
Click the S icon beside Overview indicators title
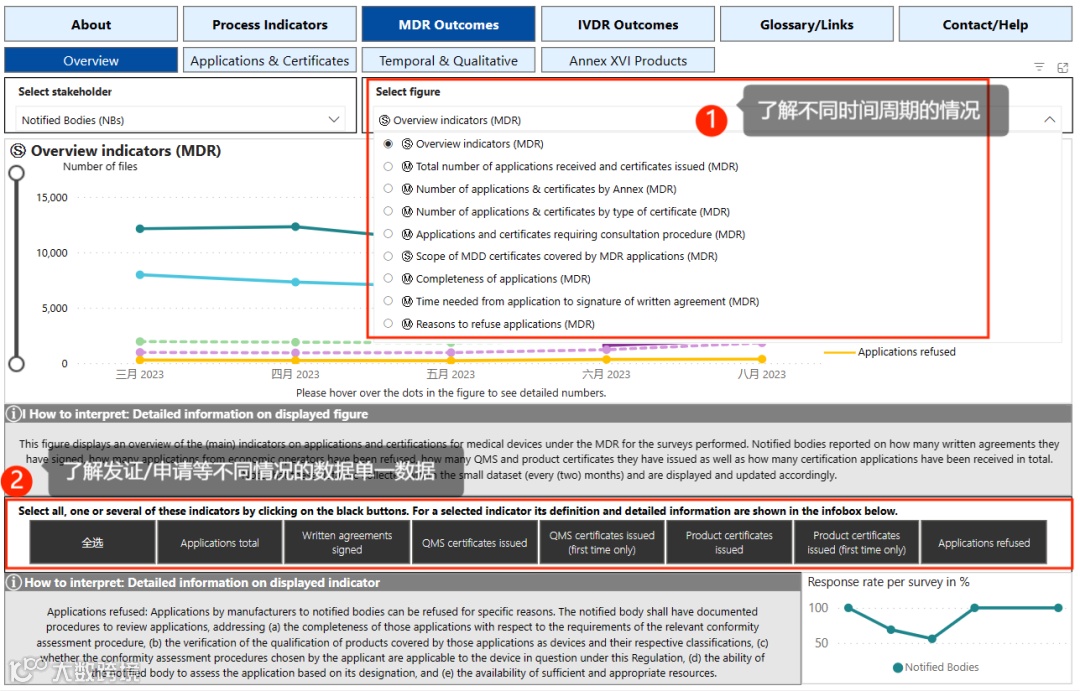click(x=18, y=151)
